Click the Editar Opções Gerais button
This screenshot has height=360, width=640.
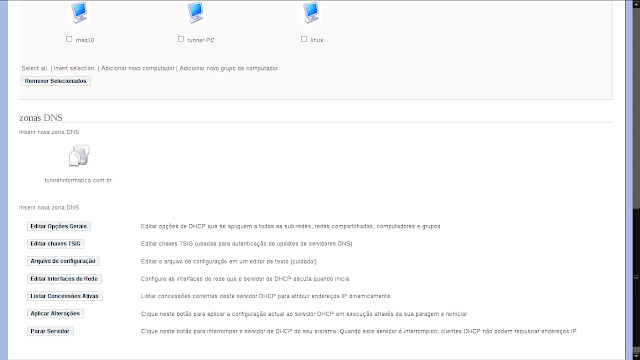coord(59,226)
